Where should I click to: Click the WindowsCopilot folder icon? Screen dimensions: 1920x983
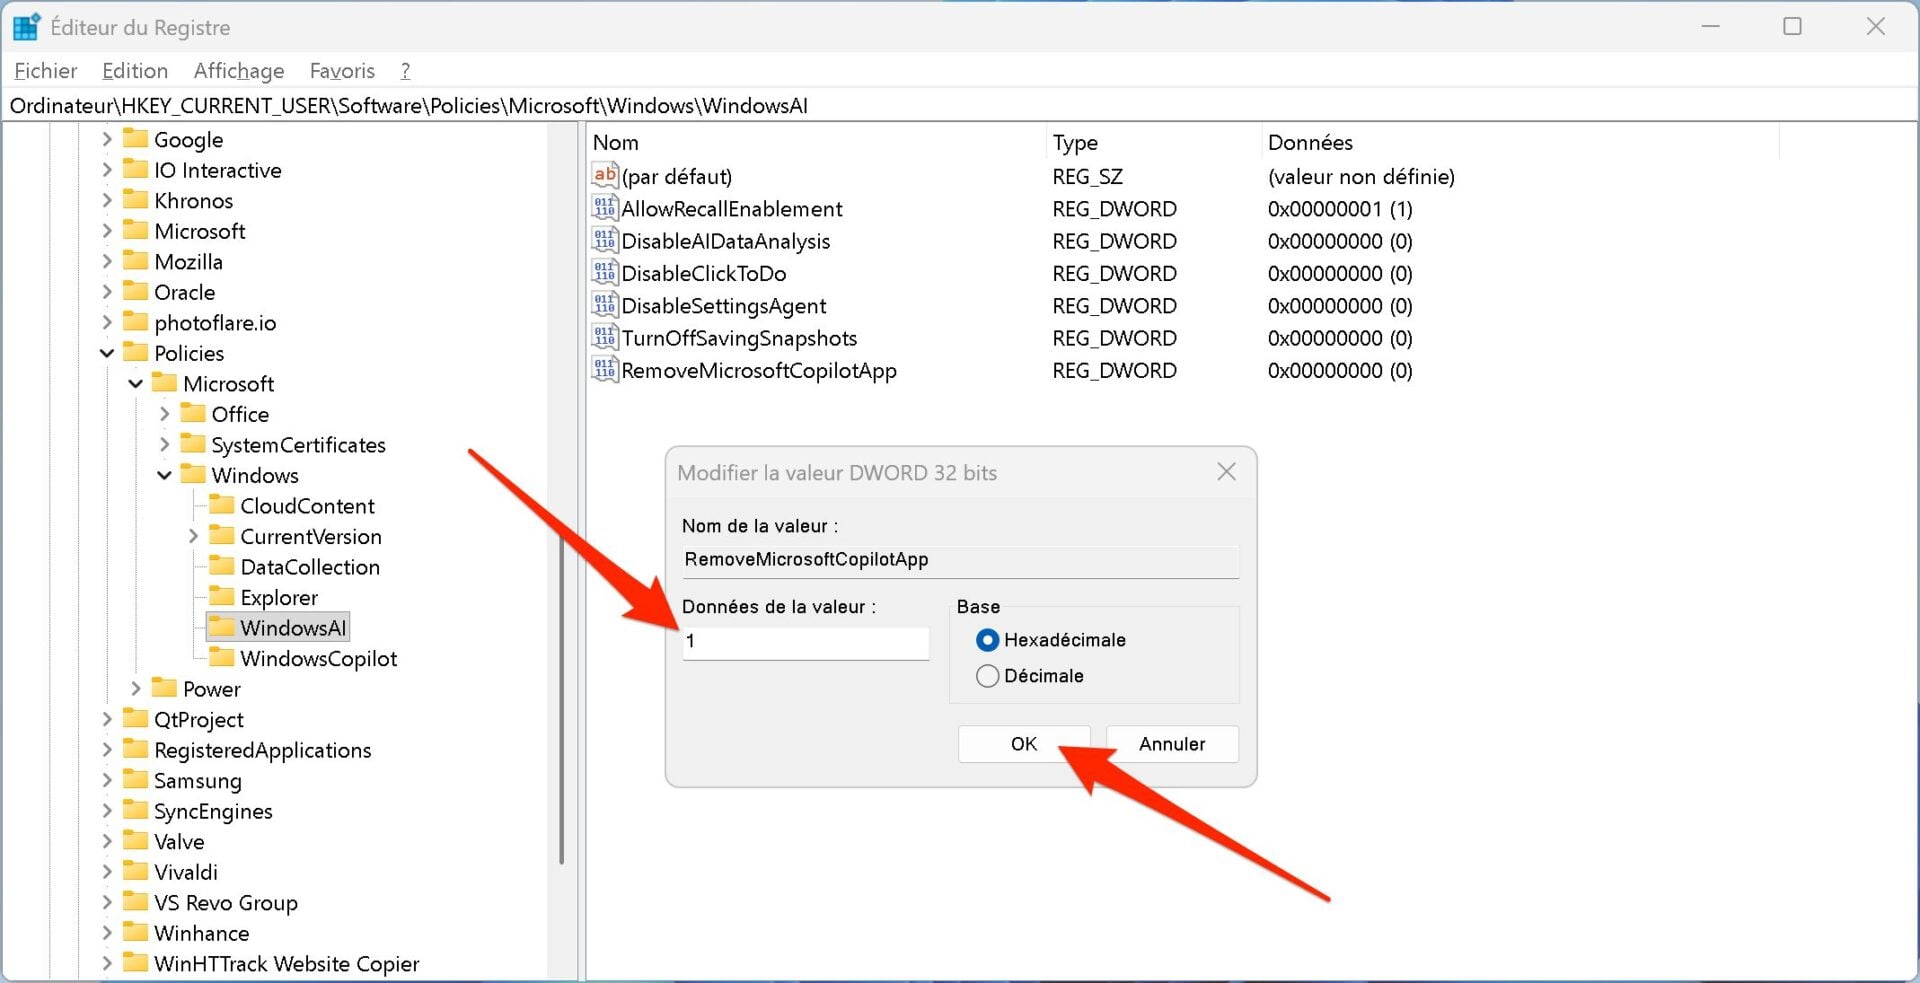222,657
